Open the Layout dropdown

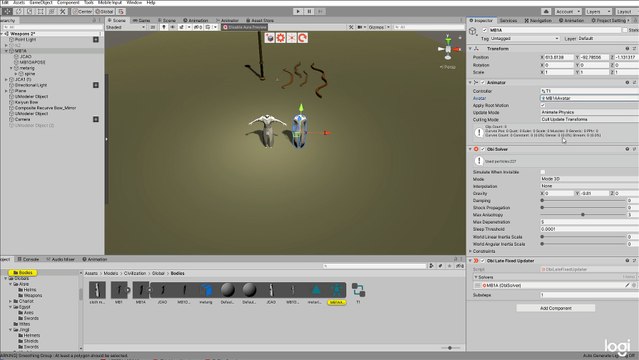[x=626, y=11]
